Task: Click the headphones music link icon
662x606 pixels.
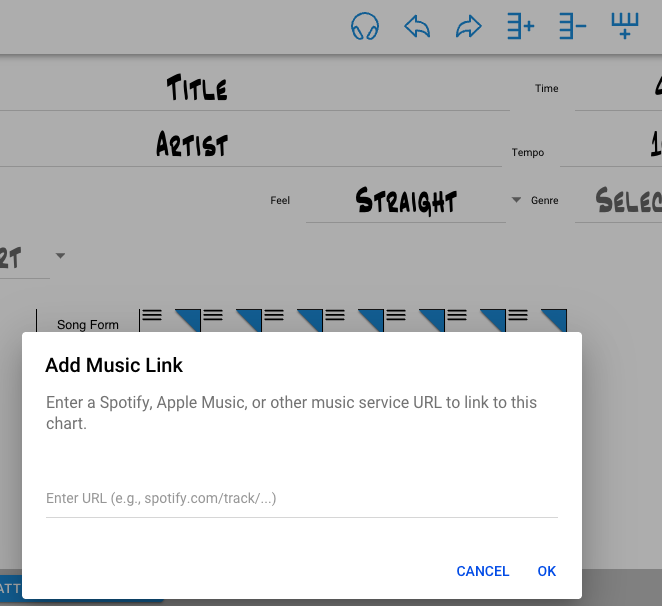Action: point(365,27)
